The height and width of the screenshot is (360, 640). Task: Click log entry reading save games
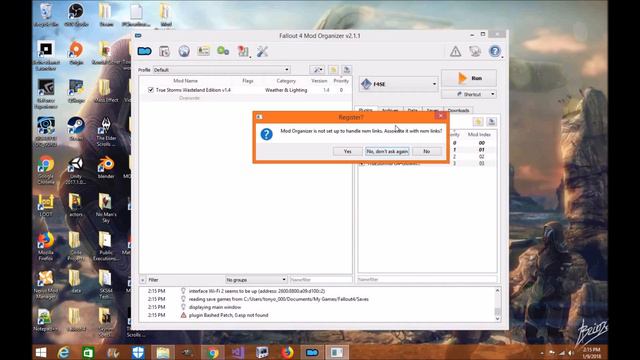click(278, 299)
